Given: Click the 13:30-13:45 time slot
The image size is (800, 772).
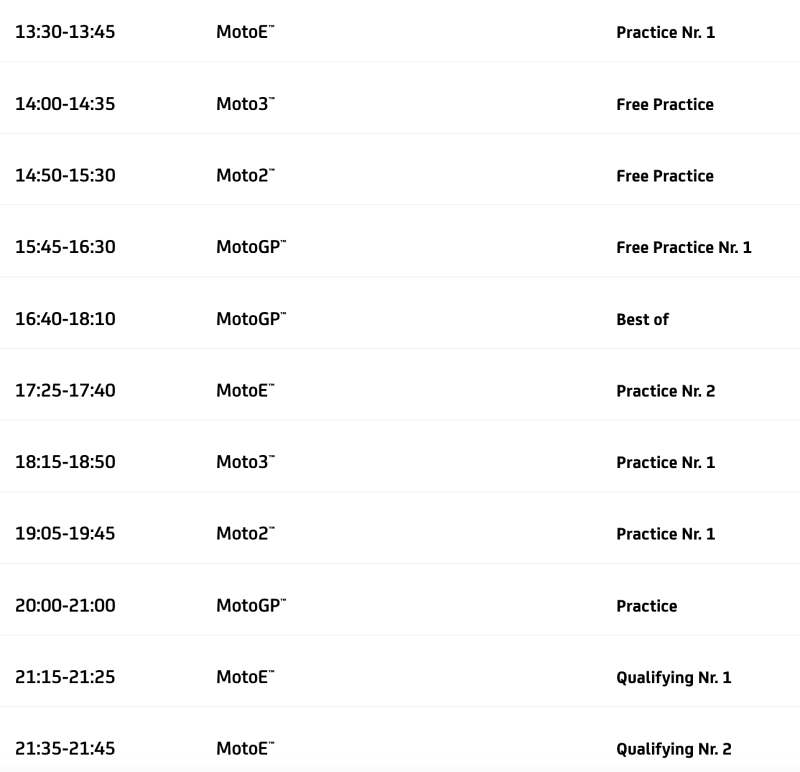Looking at the screenshot, I should [65, 32].
